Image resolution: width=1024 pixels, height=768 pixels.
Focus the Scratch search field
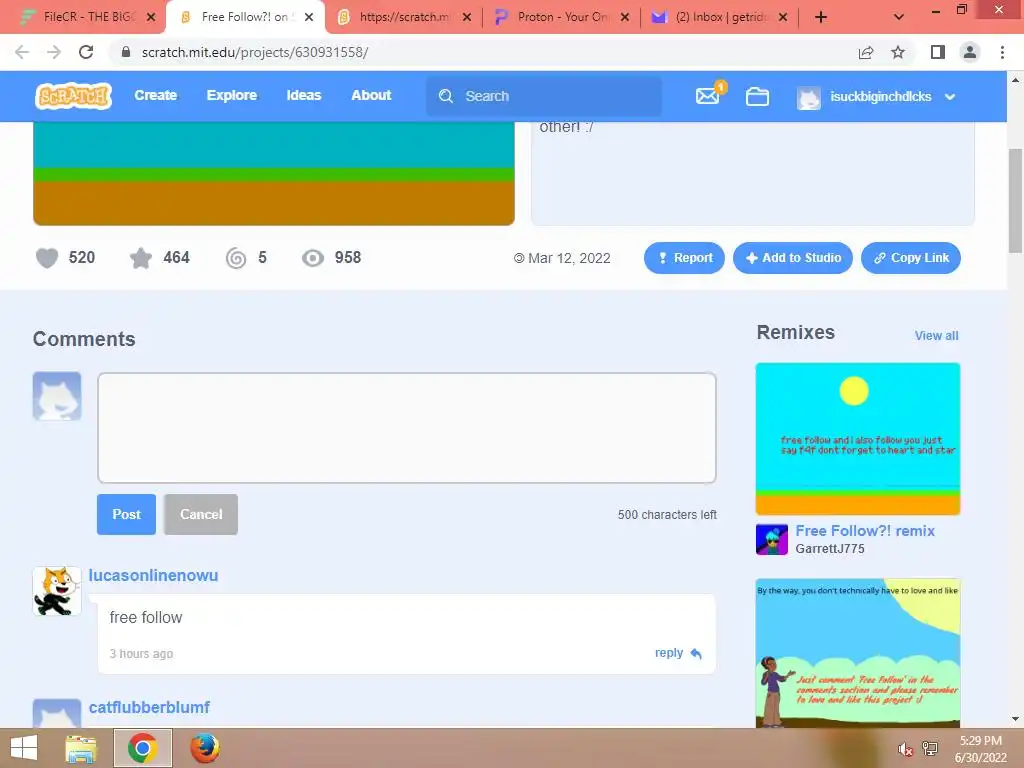(x=543, y=97)
